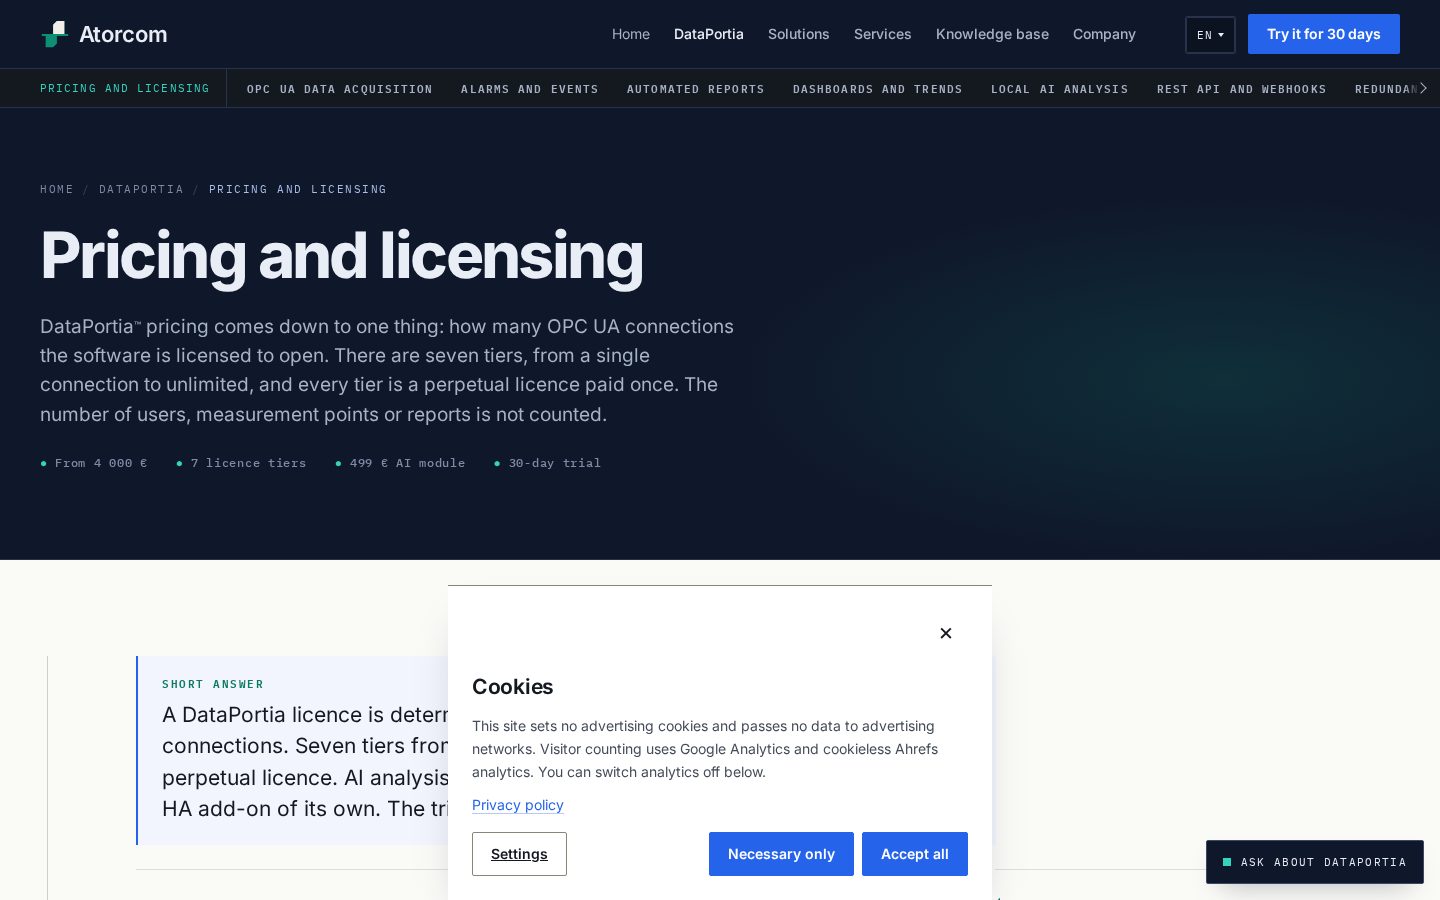1440x900 pixels.
Task: Click the 'SHORT ANSWER' label
Action: pos(213,684)
